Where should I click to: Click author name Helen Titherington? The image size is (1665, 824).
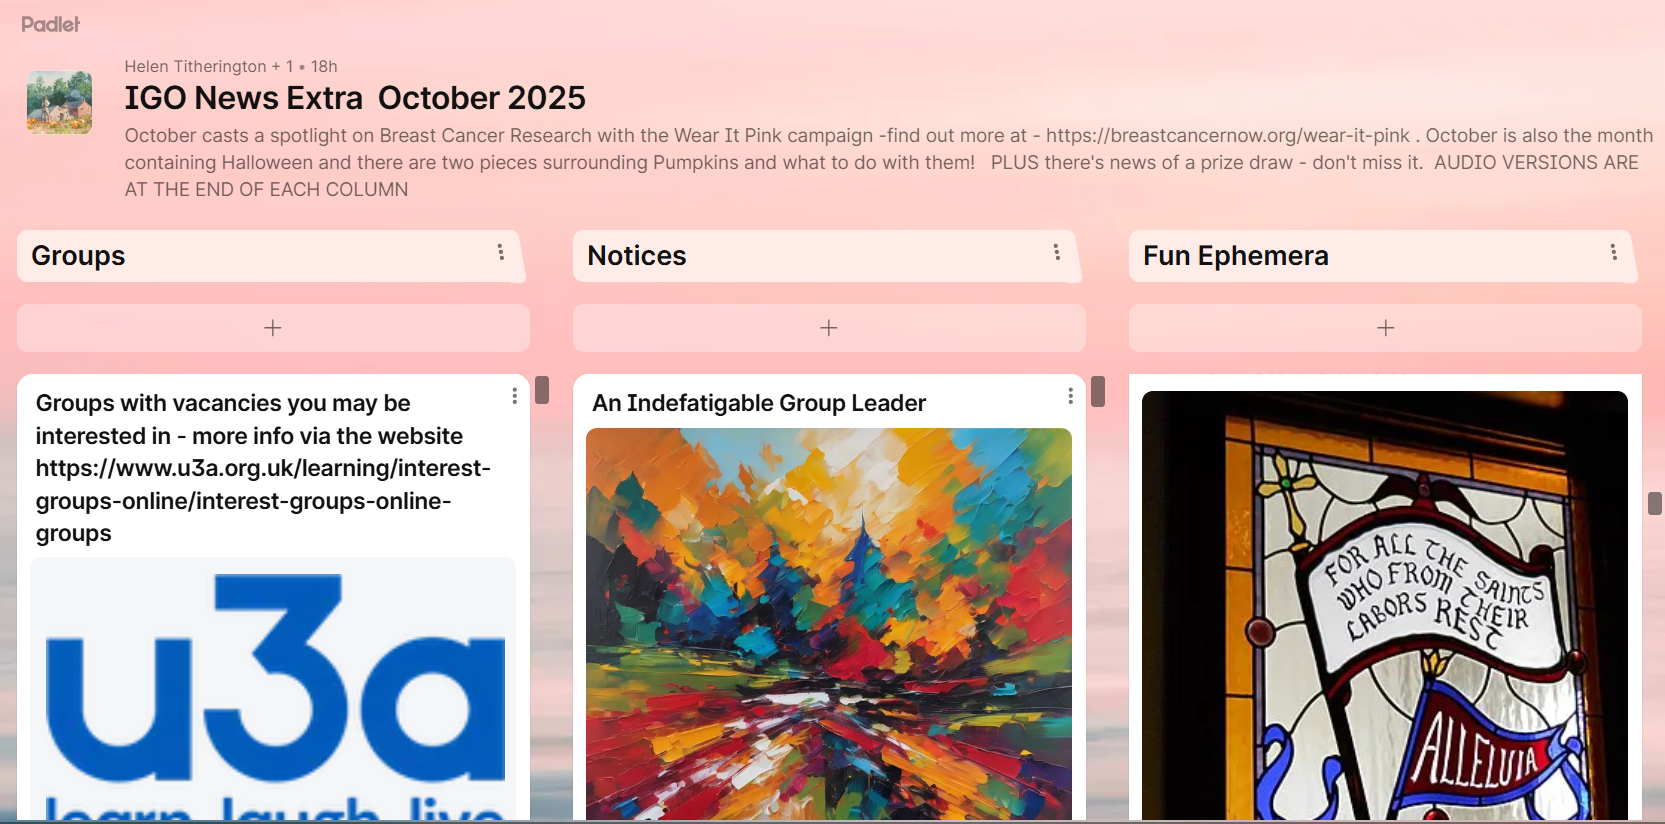pyautogui.click(x=195, y=66)
